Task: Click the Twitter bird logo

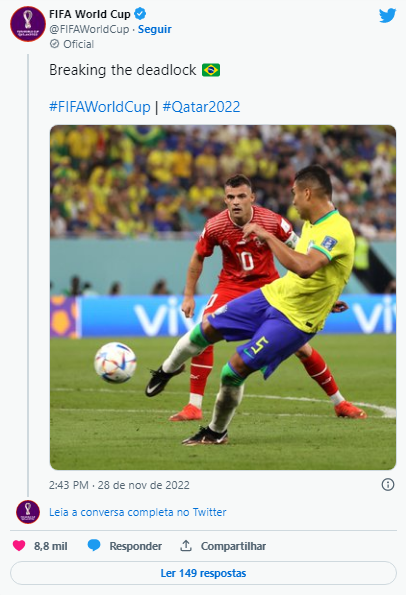Action: click(387, 16)
